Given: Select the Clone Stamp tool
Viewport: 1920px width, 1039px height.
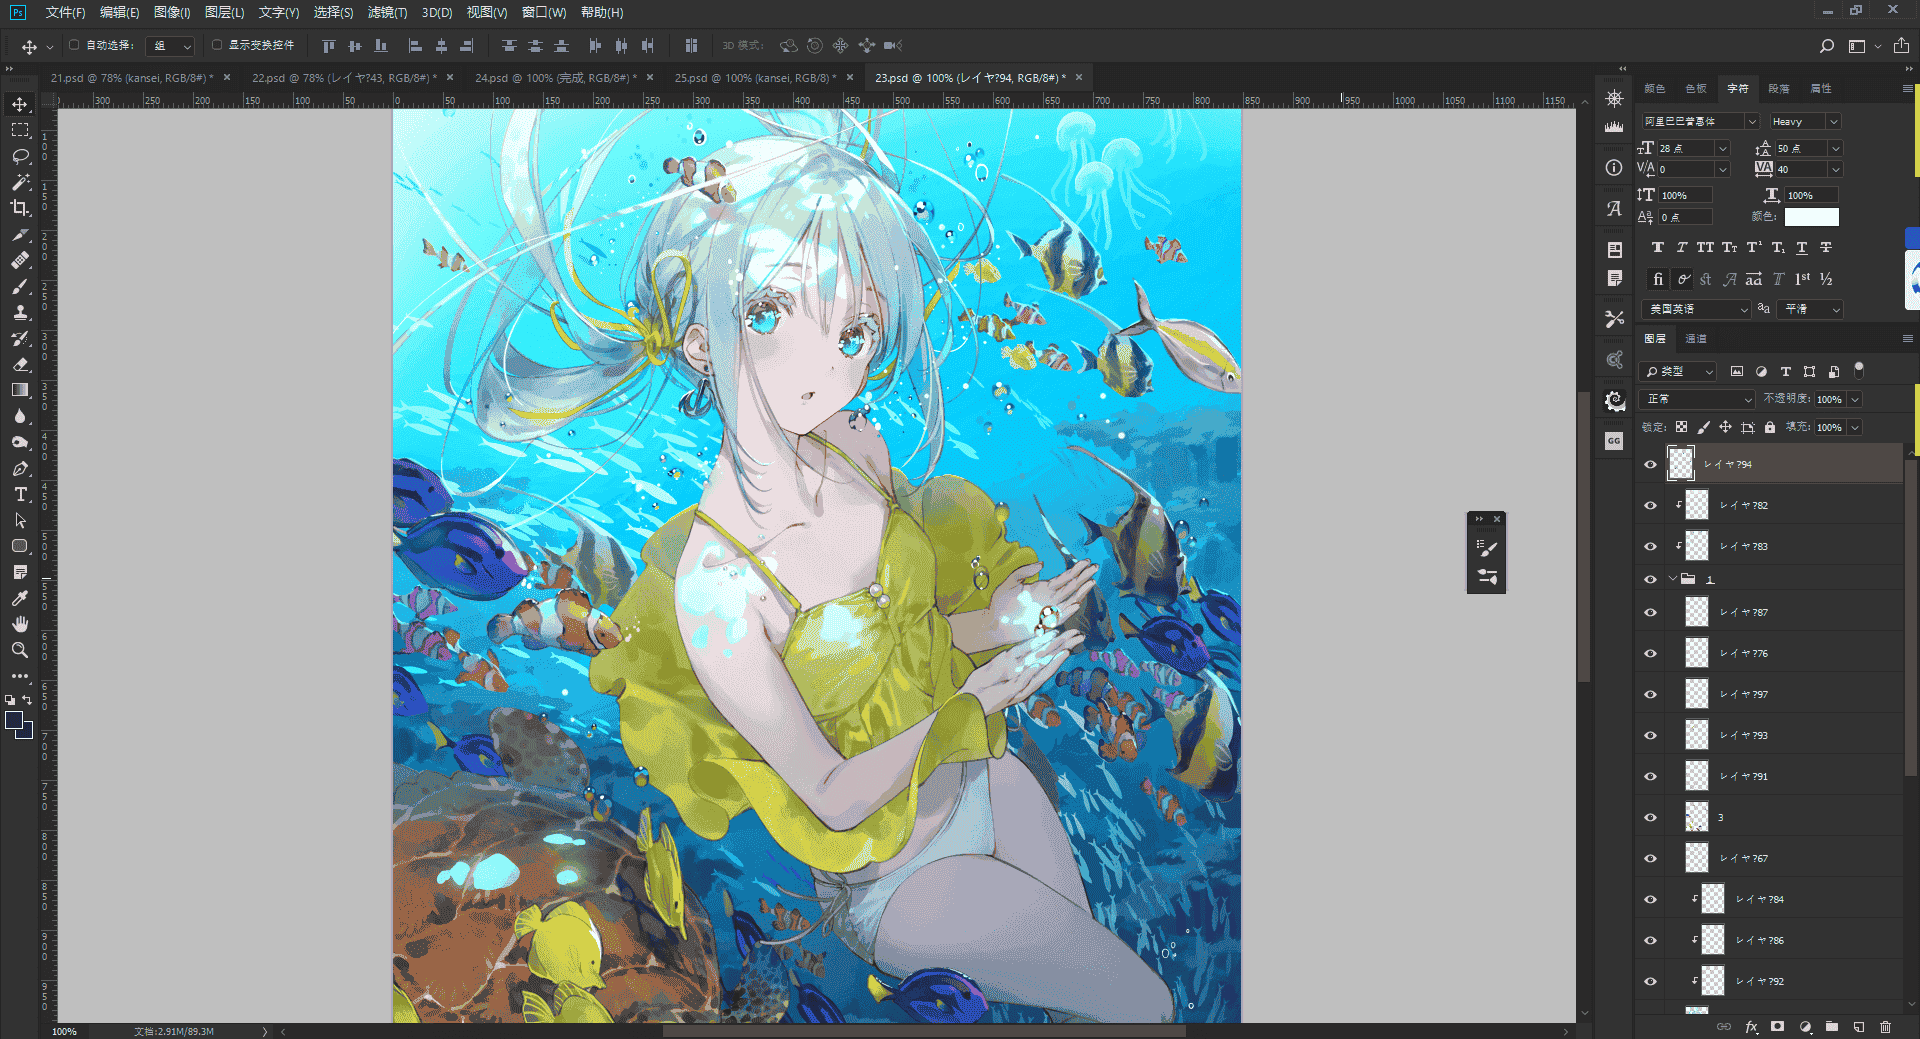Looking at the screenshot, I should coord(20,312).
